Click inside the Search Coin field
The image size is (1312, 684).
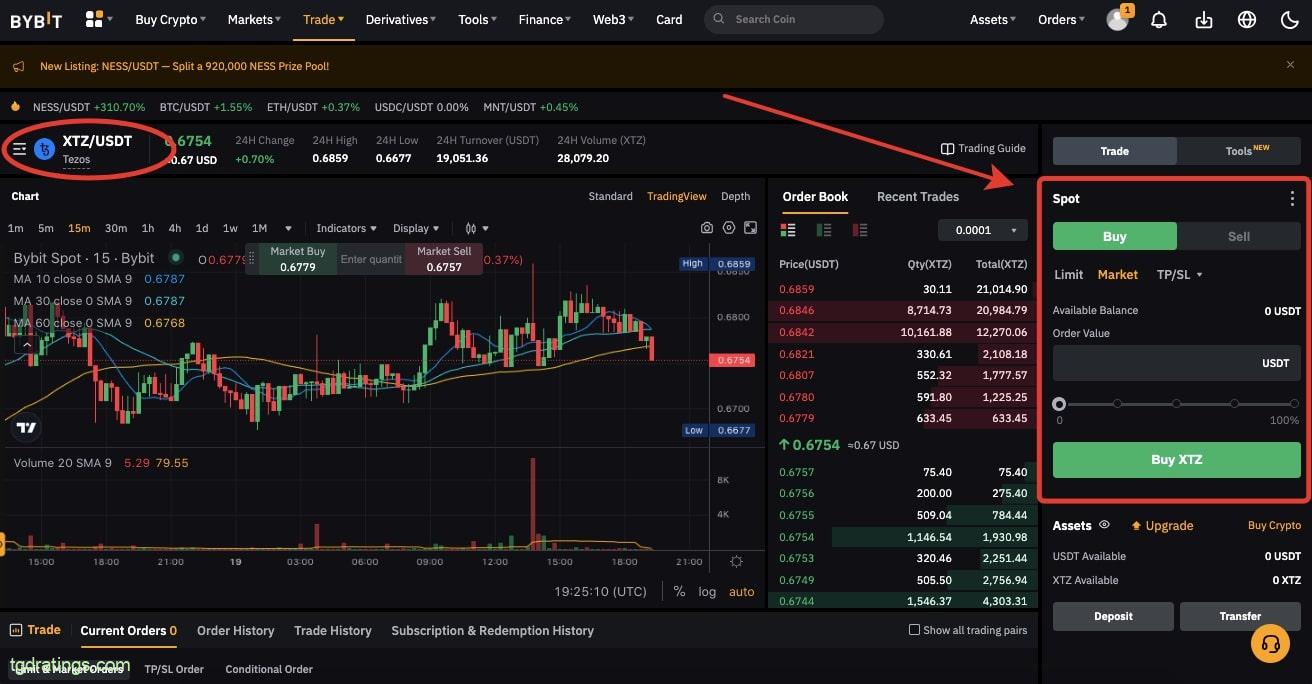pyautogui.click(x=794, y=19)
